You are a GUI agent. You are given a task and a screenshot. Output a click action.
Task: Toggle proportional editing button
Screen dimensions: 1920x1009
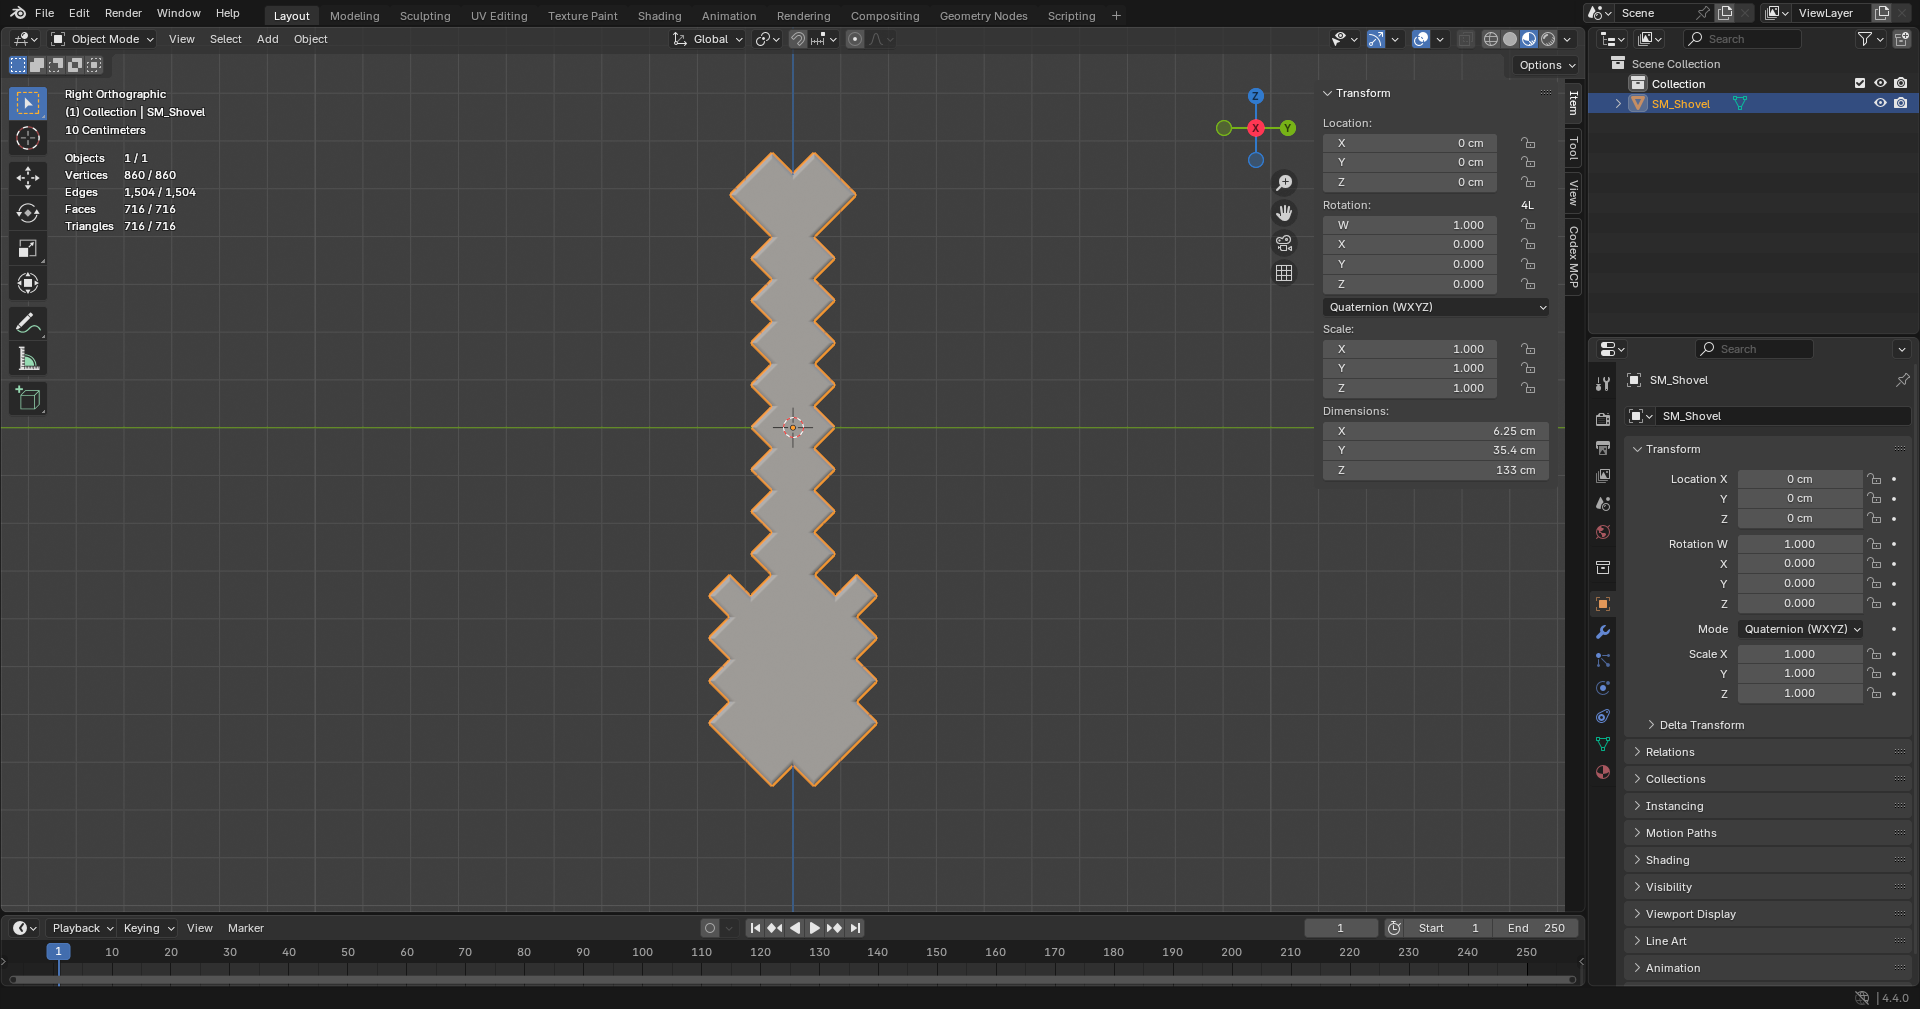pos(855,39)
